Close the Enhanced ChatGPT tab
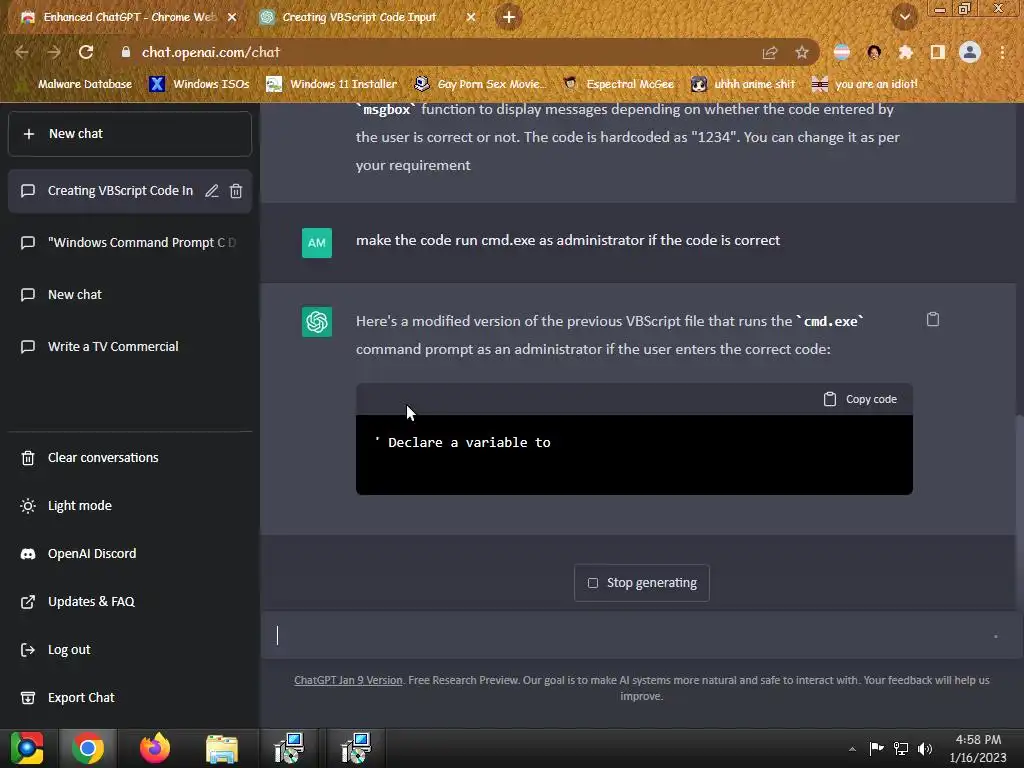1024x768 pixels. [232, 18]
